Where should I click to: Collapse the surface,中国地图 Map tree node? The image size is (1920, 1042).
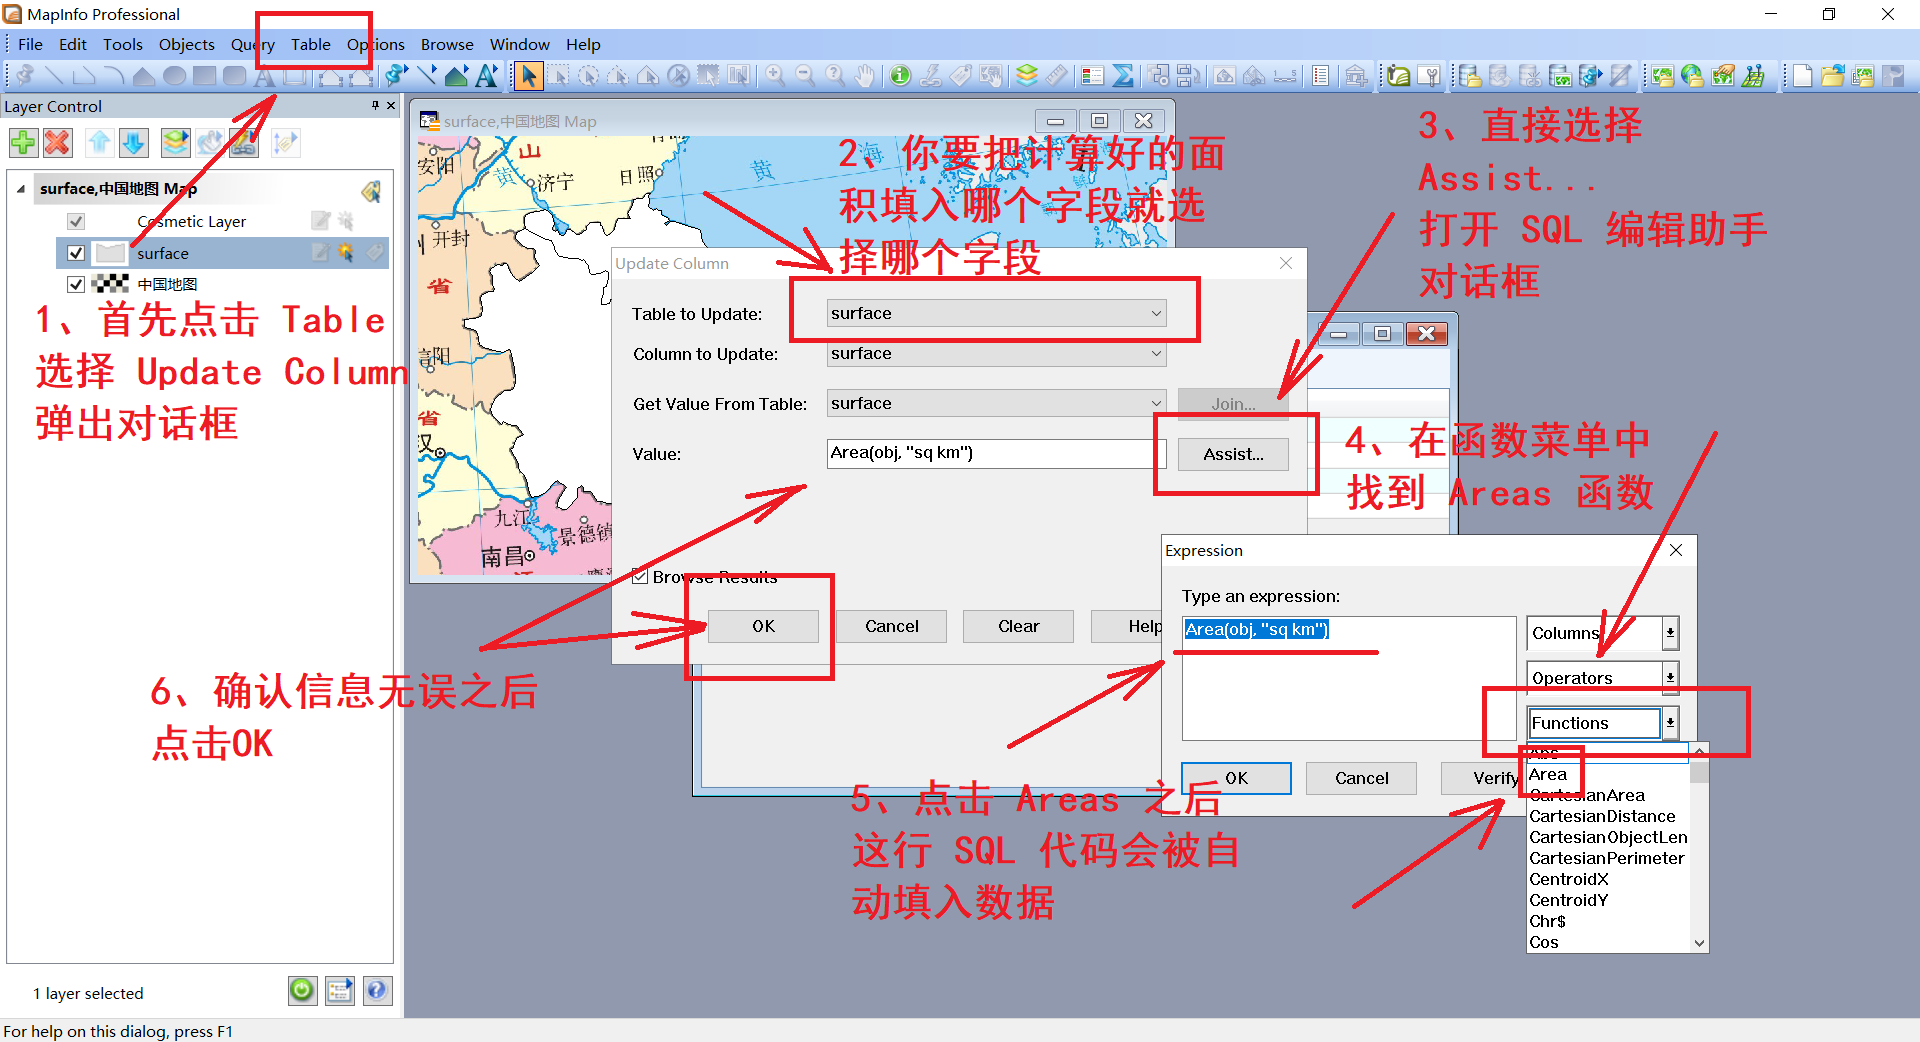[21, 188]
